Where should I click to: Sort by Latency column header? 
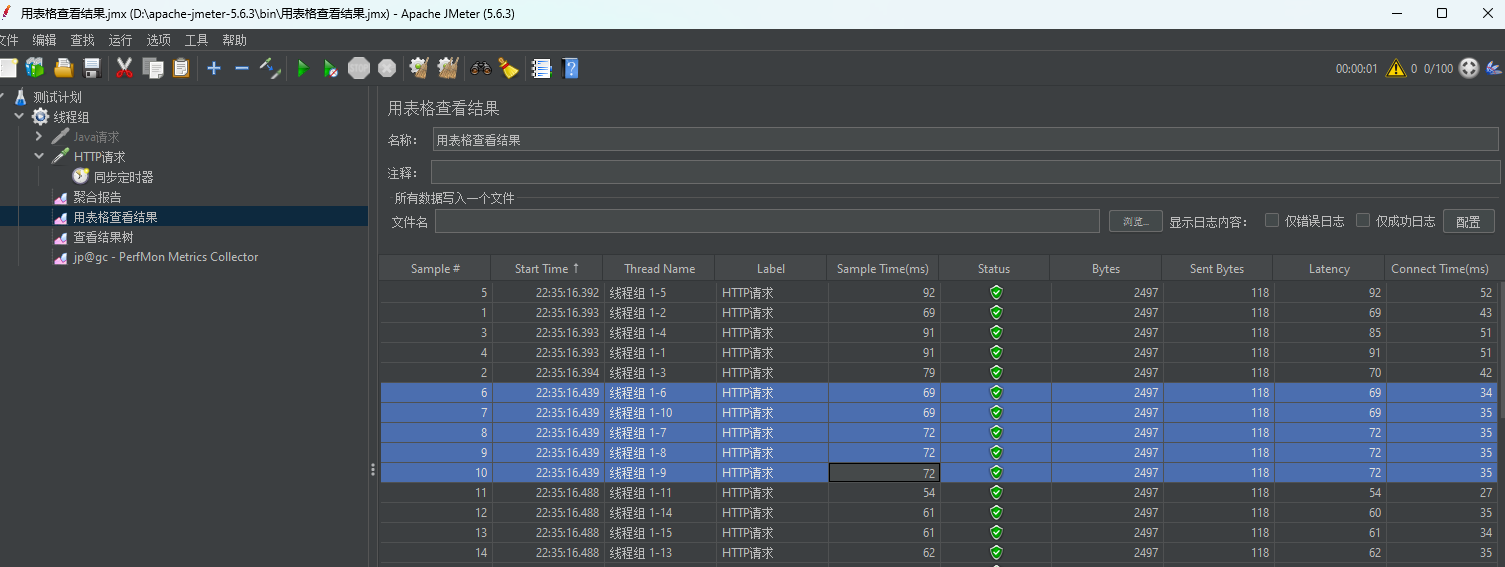point(1329,268)
